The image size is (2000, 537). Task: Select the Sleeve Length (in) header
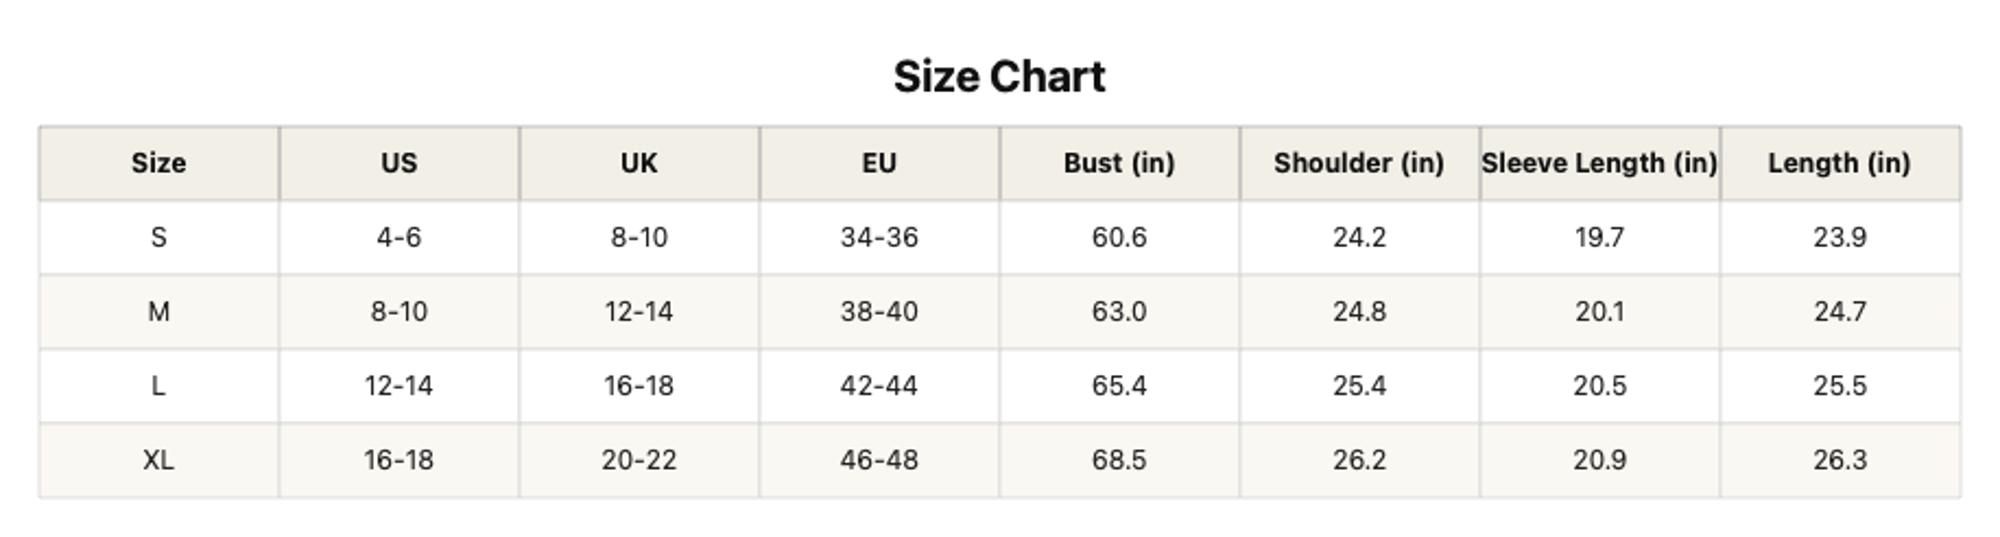tap(1599, 163)
